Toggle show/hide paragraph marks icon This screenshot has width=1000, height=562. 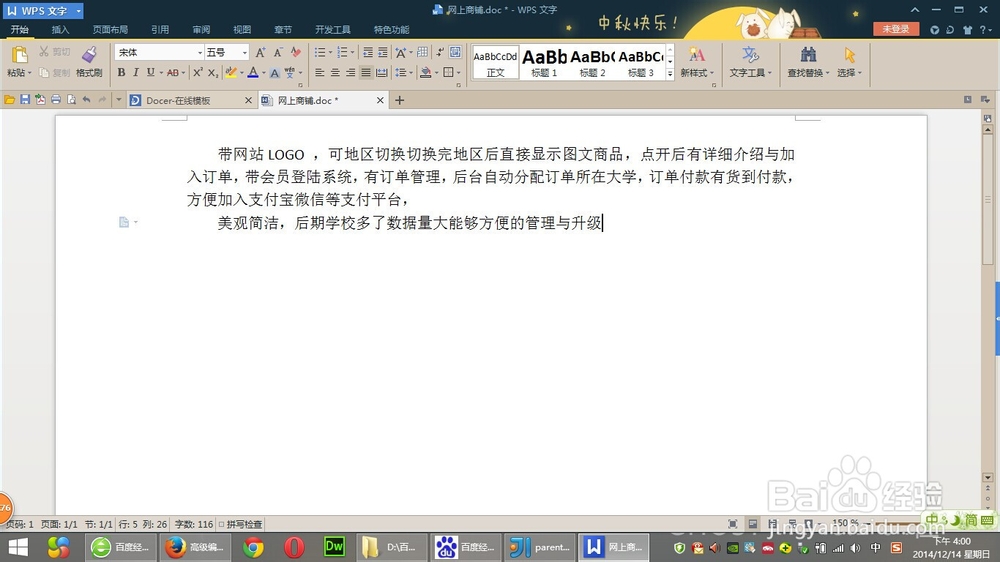point(439,52)
